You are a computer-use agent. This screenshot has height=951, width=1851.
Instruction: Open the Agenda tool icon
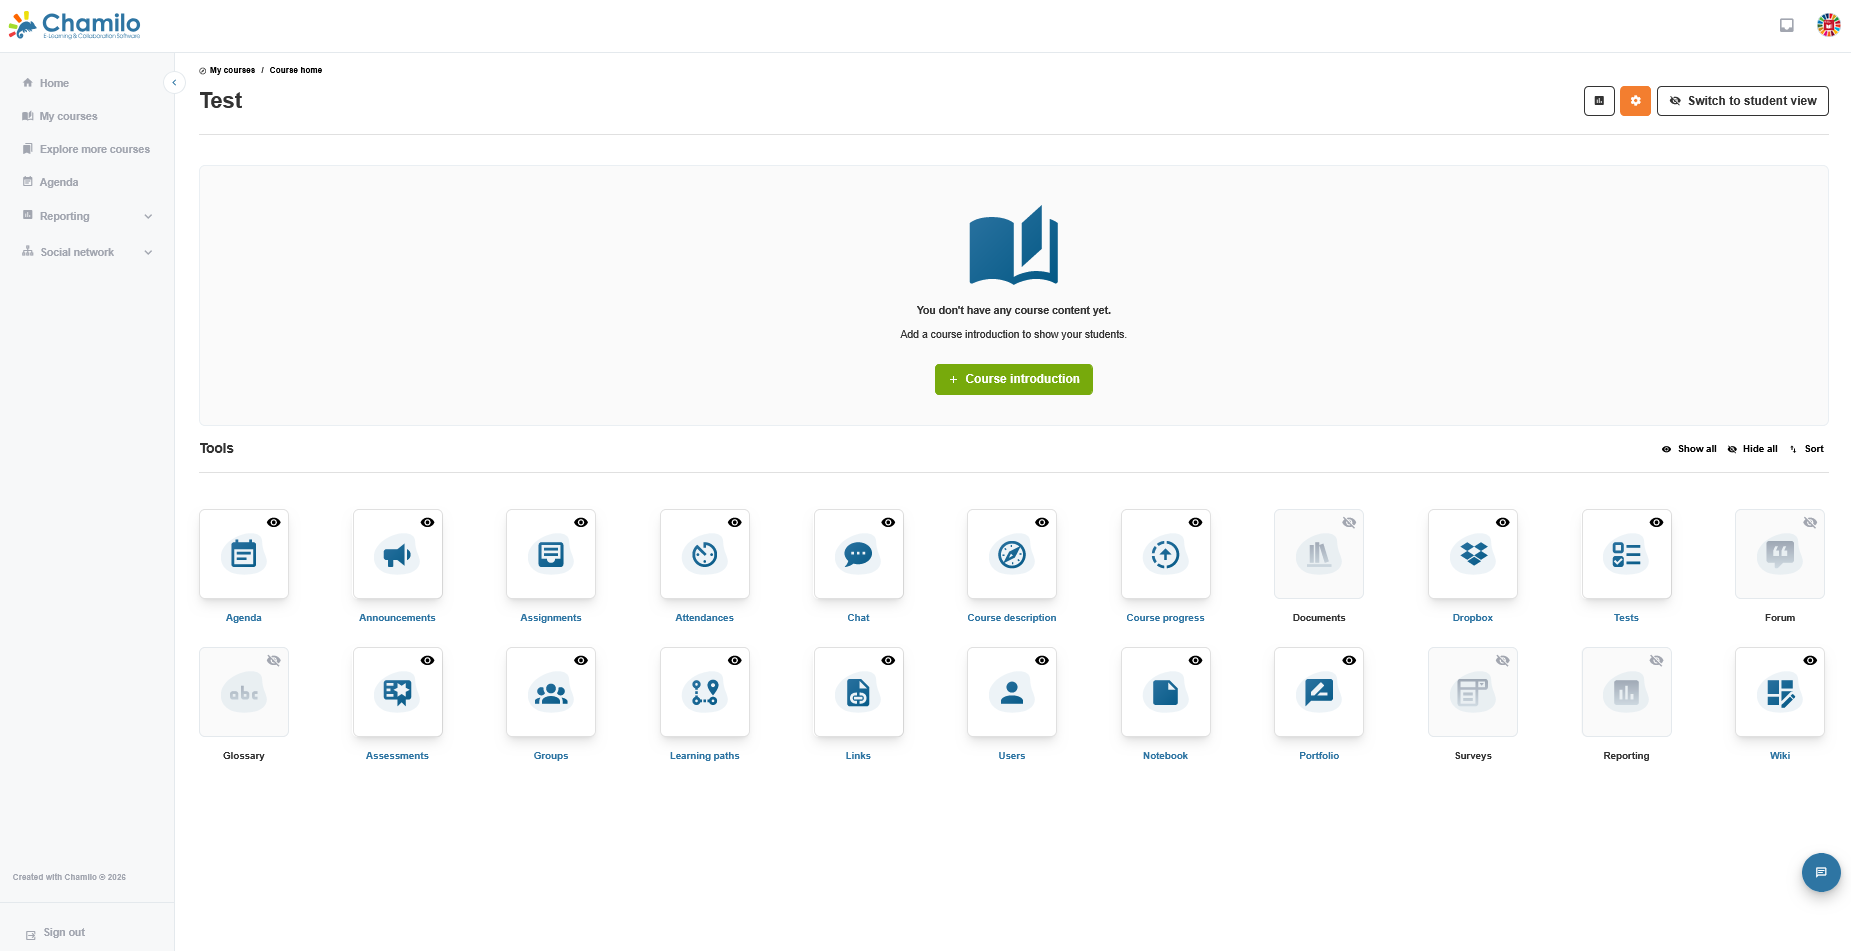[244, 554]
